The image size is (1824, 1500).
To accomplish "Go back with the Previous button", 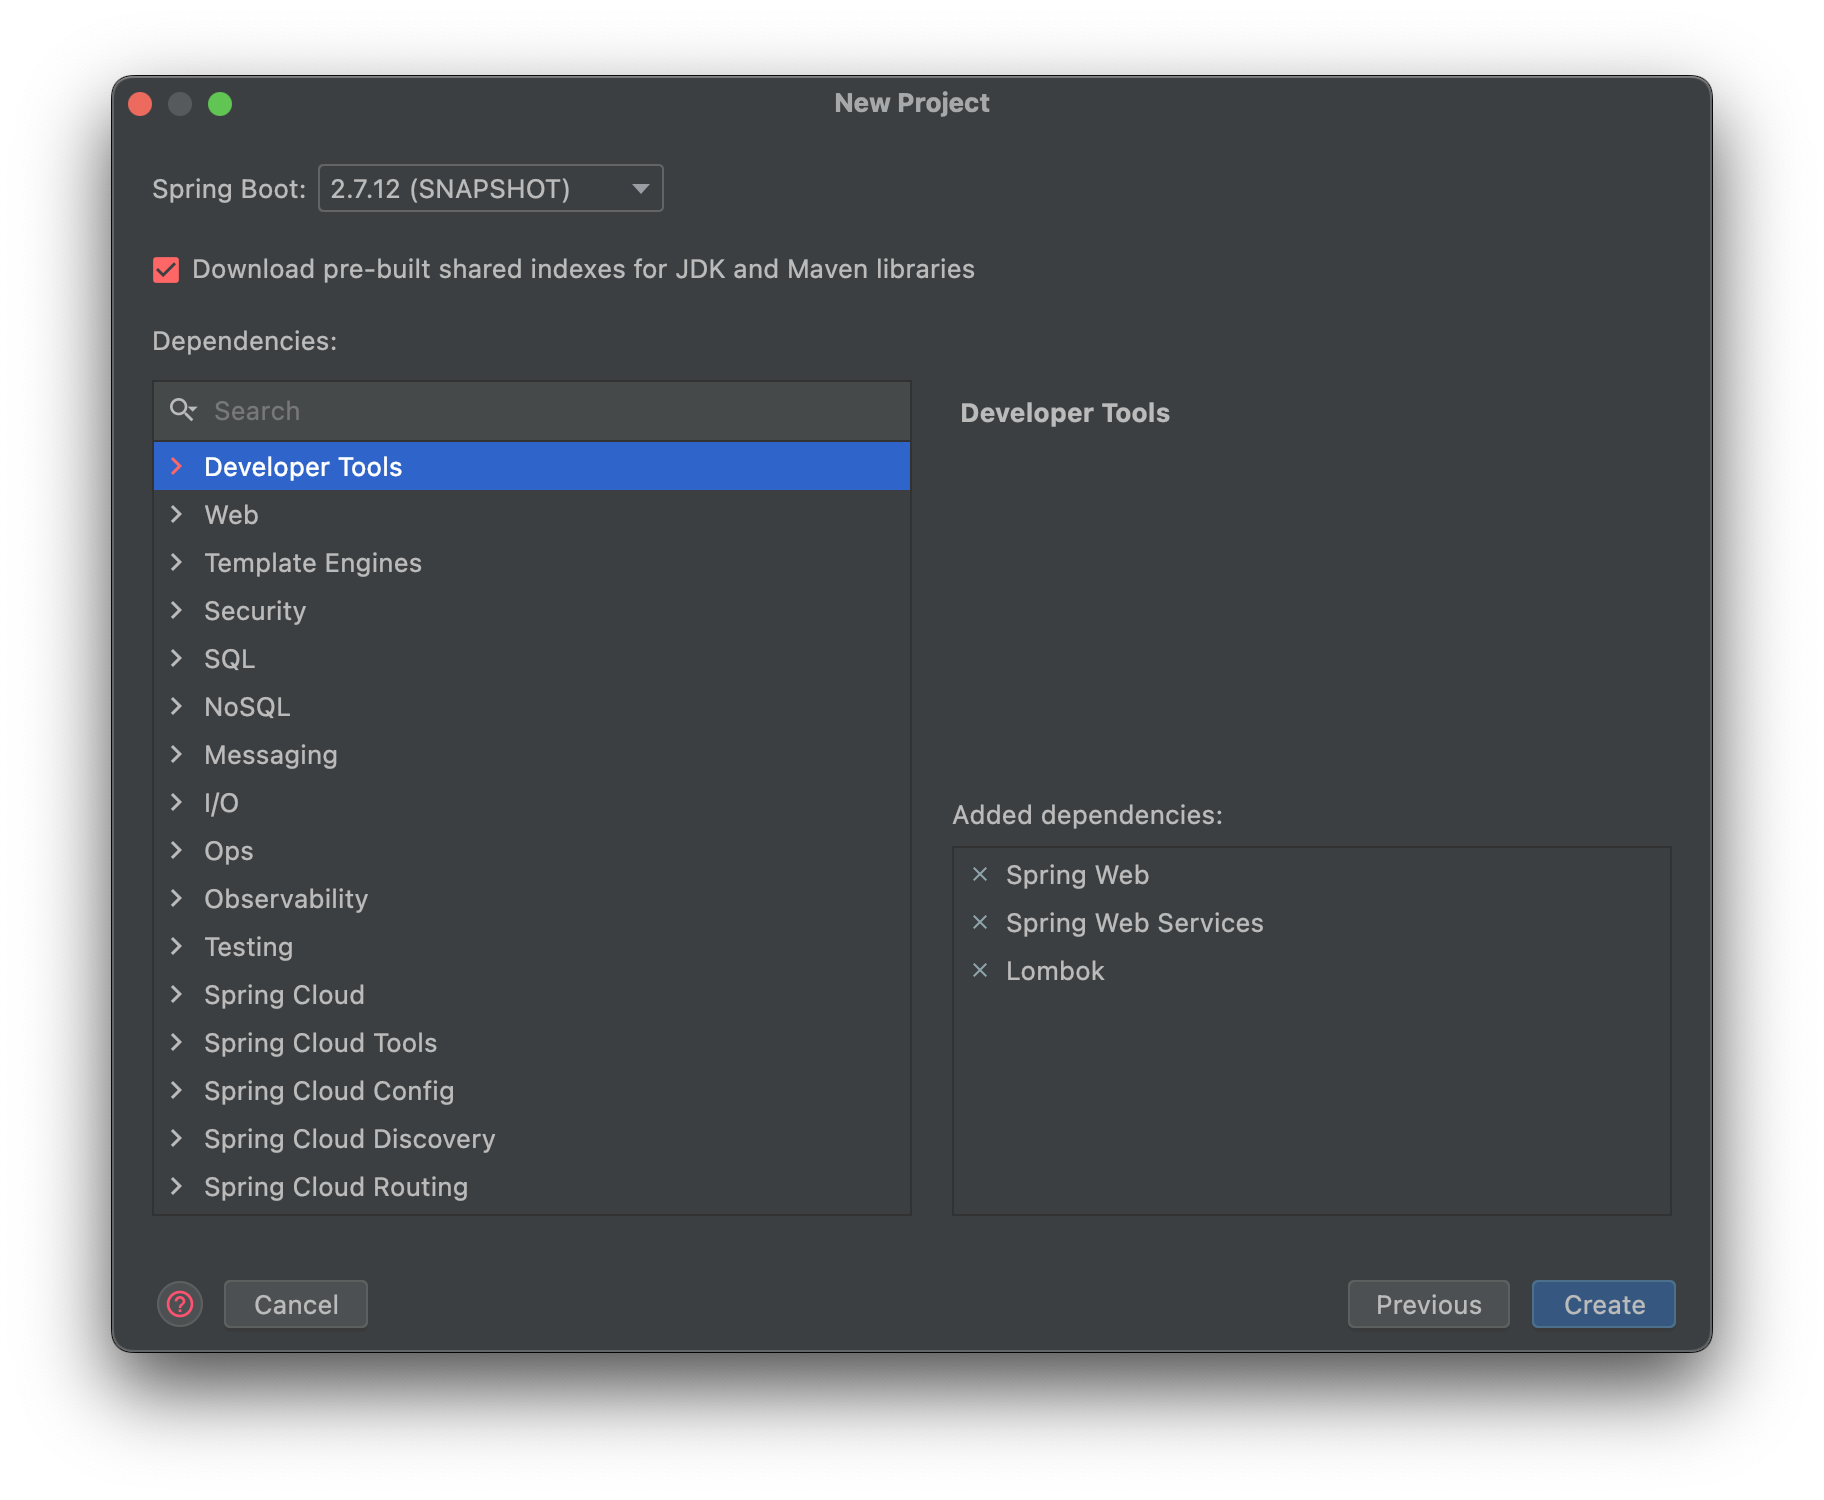I will point(1428,1304).
